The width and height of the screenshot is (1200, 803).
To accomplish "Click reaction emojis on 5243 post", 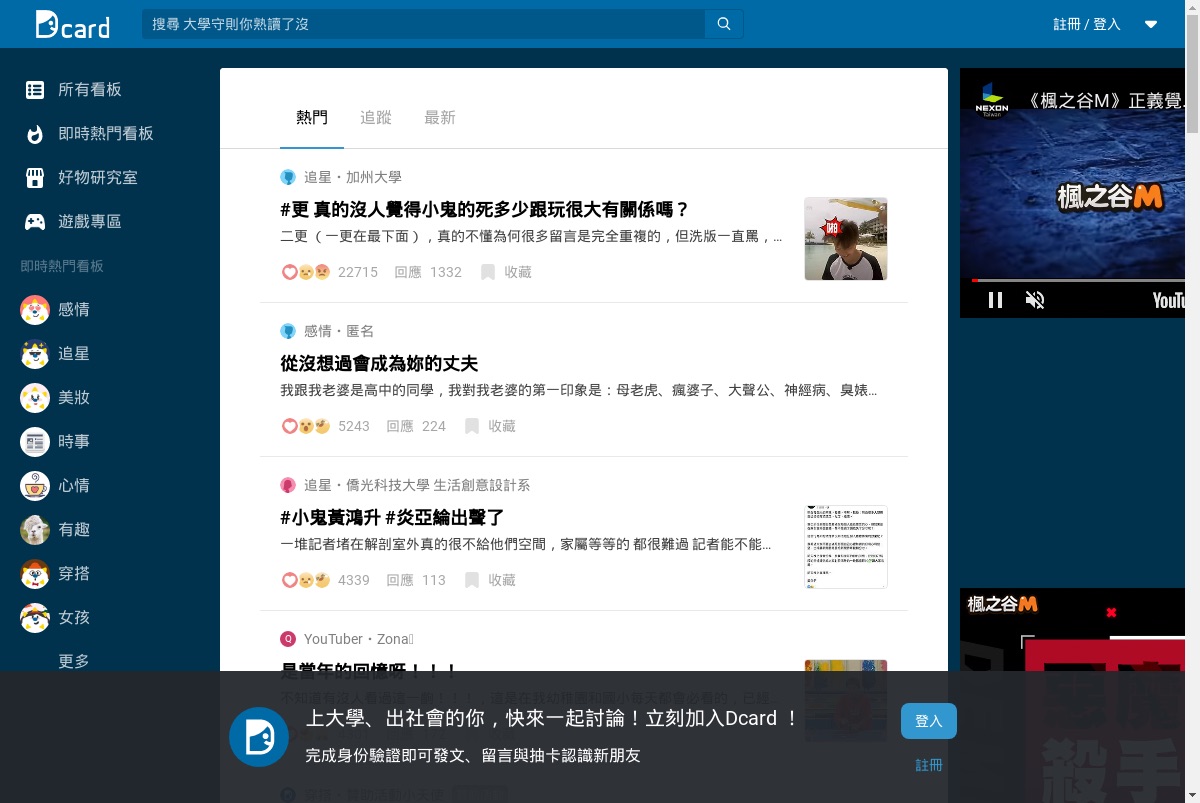I will [306, 426].
